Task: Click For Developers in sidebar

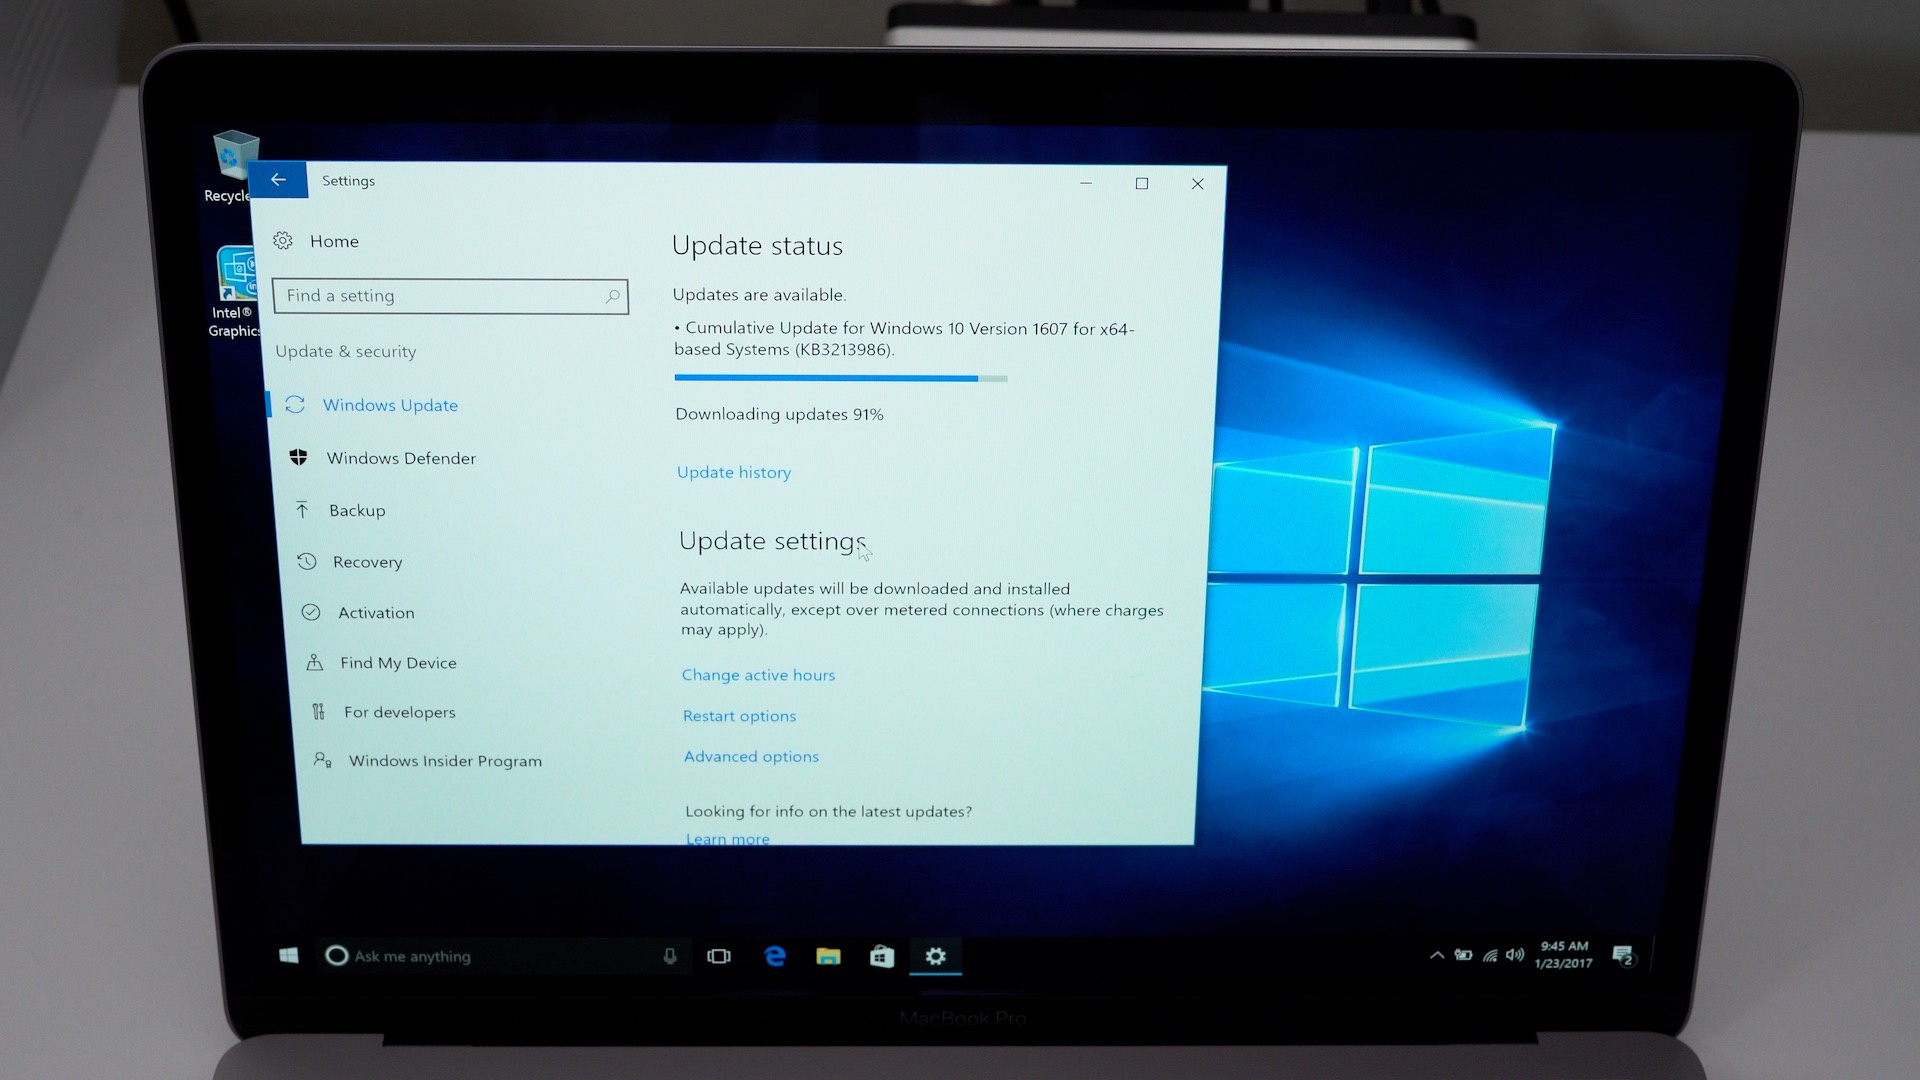Action: [x=396, y=711]
